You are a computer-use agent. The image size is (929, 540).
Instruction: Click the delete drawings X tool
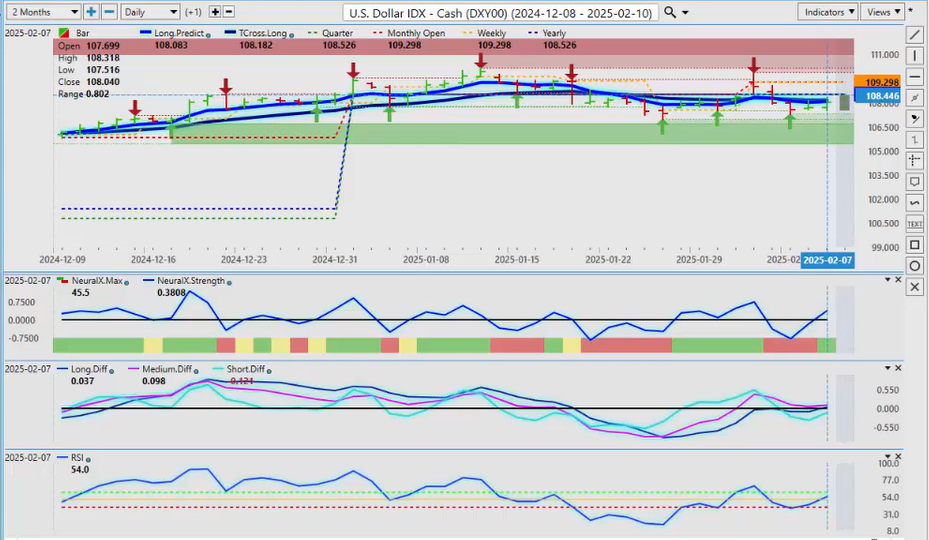pyautogui.click(x=914, y=287)
